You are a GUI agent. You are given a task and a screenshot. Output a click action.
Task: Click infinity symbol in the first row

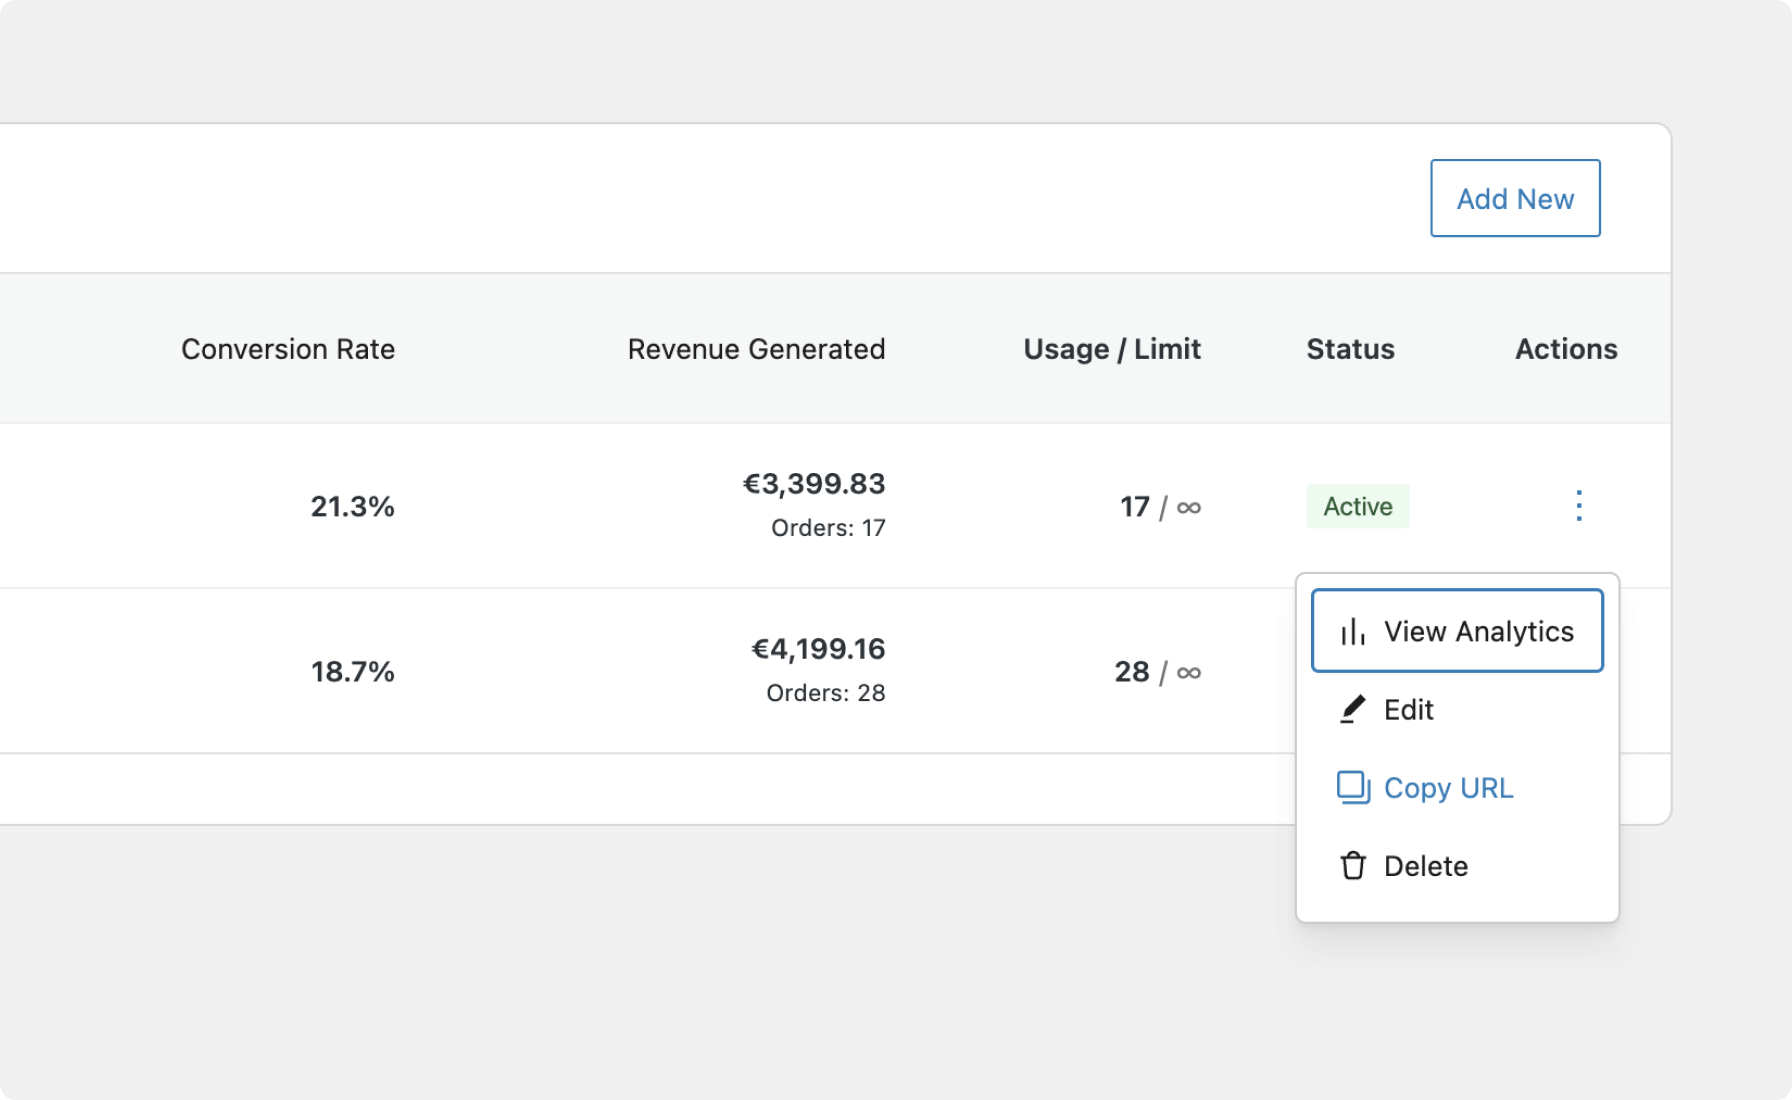[x=1189, y=508]
